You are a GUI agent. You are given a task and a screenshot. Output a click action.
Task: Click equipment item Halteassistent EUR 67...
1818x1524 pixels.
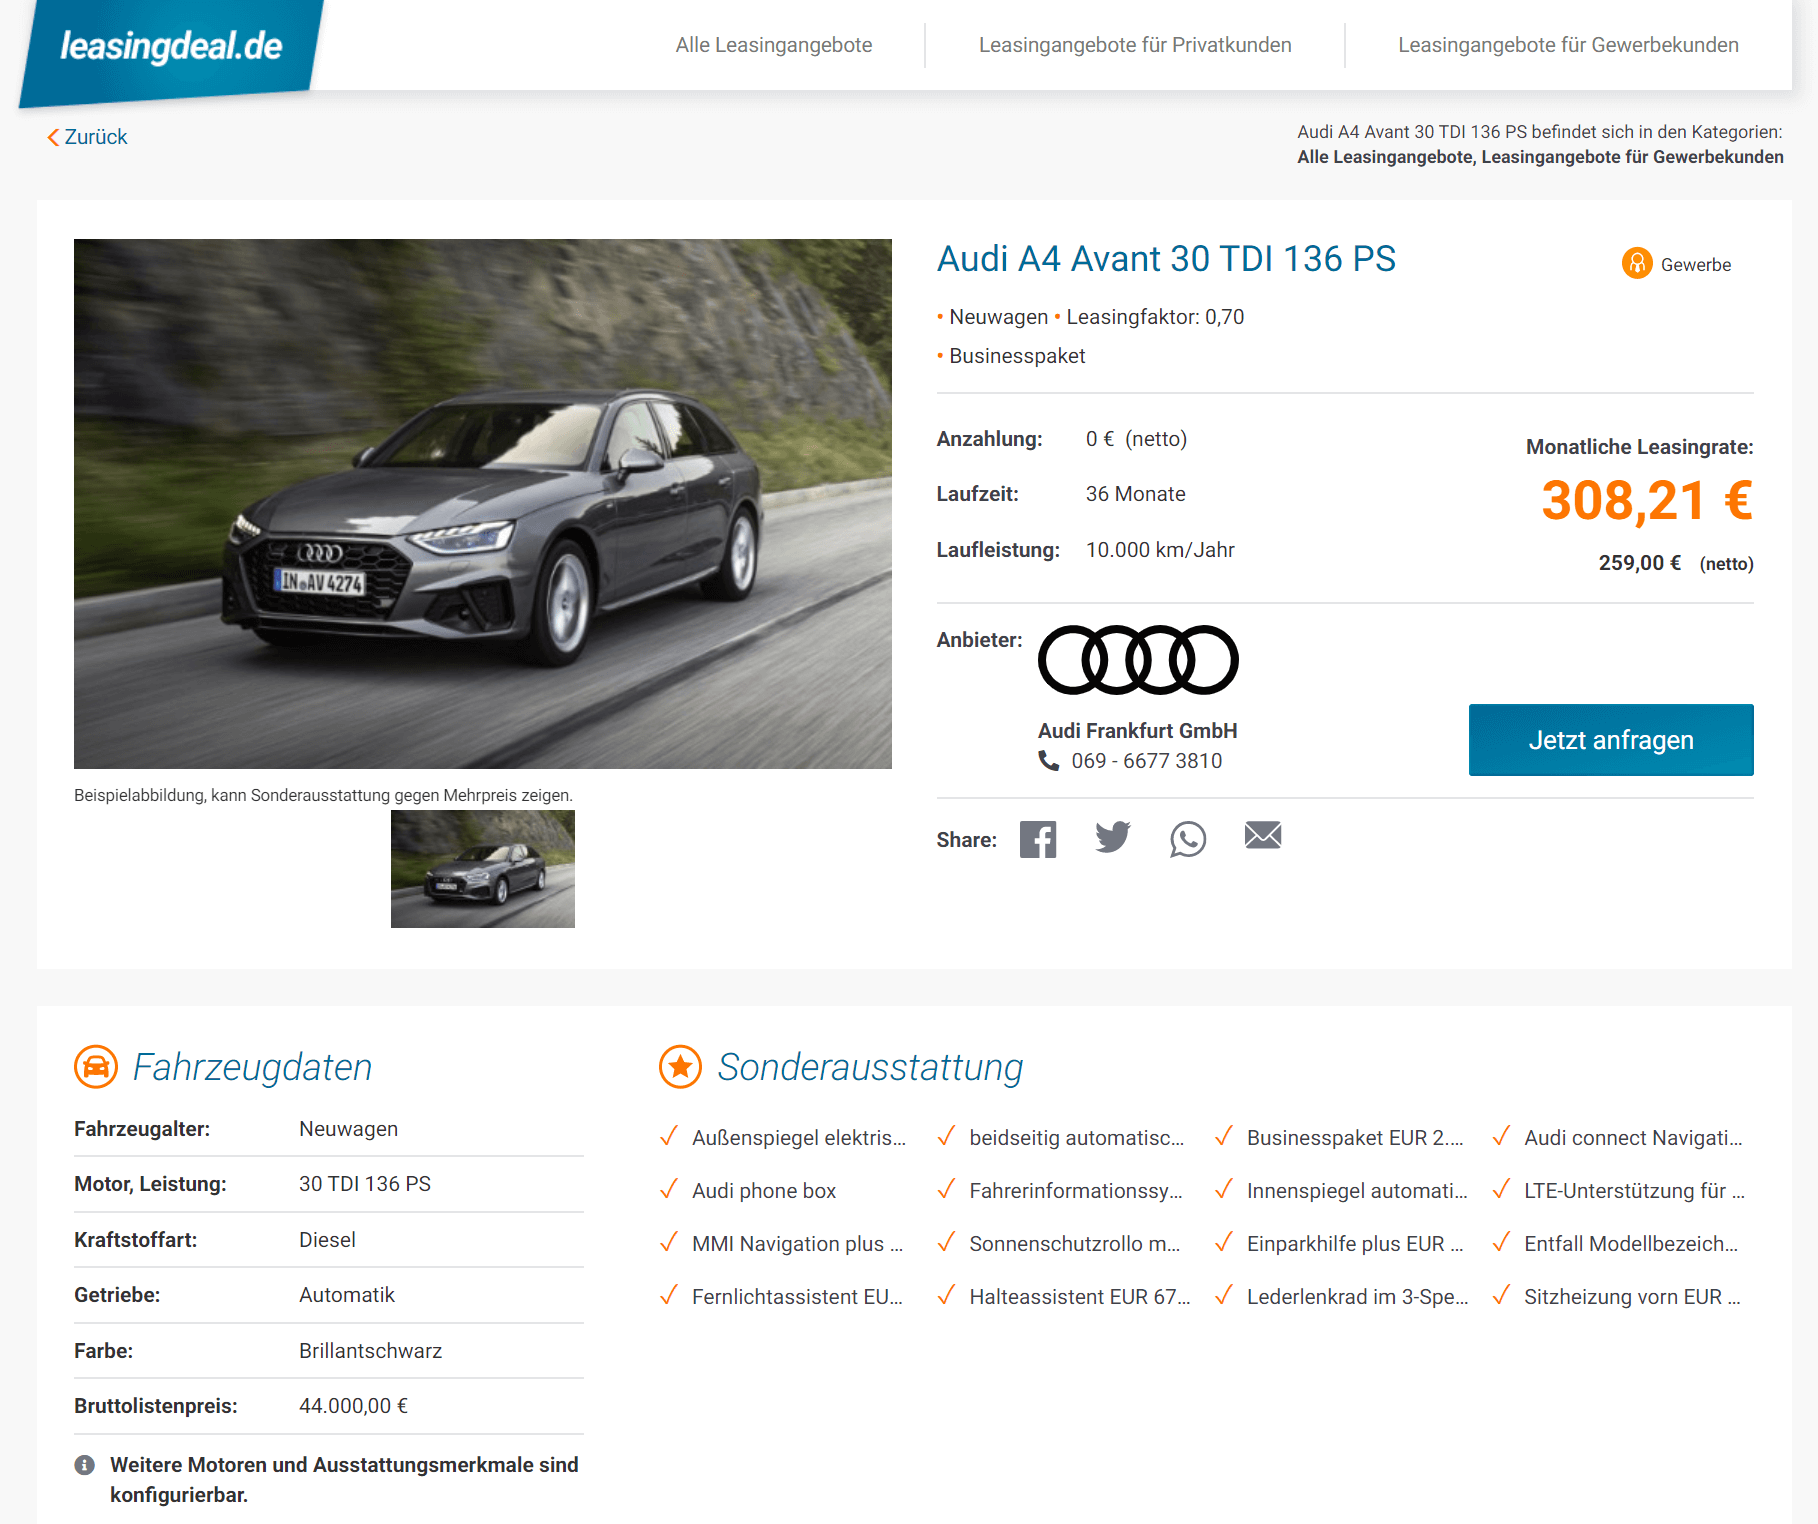coord(1079,1297)
